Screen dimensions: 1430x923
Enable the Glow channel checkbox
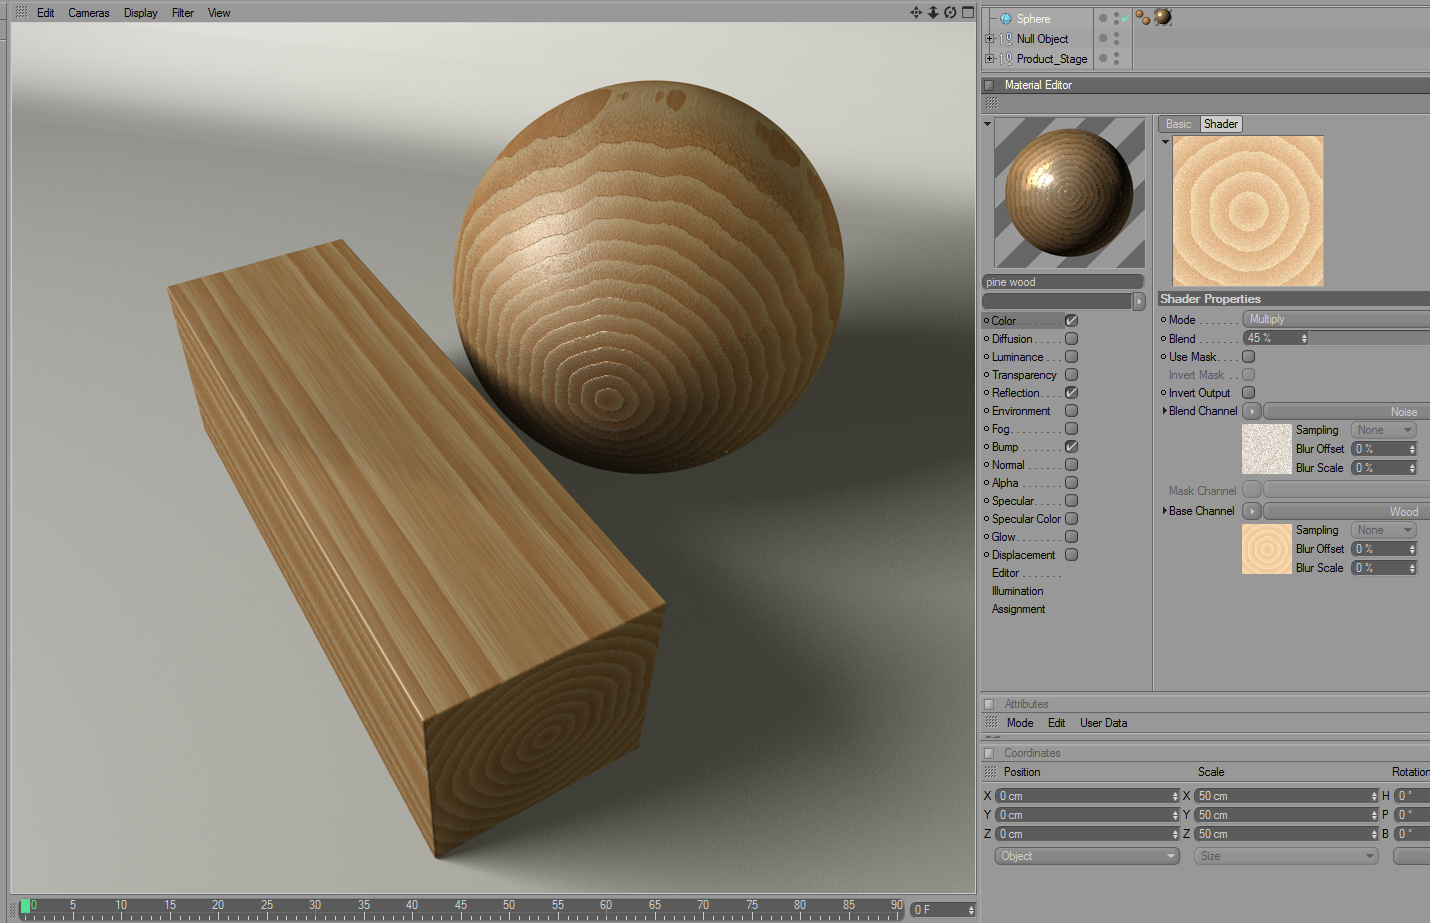click(x=1071, y=537)
